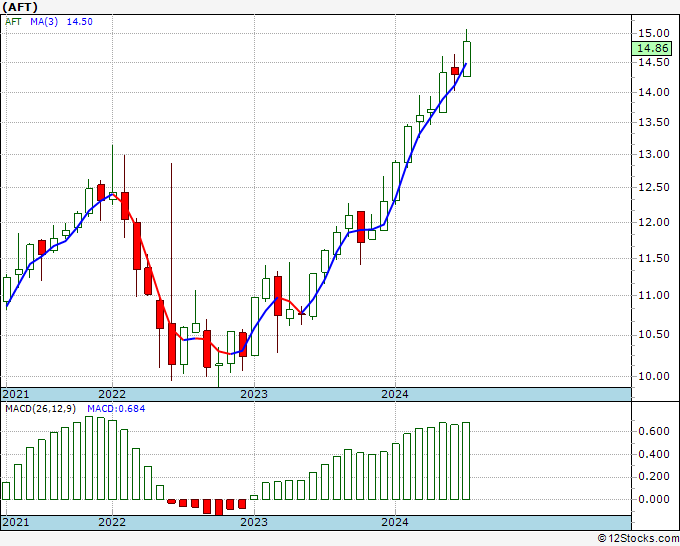Screen dimensions: 680x546
Task: Click the 15.00 price axis label
Action: click(654, 33)
